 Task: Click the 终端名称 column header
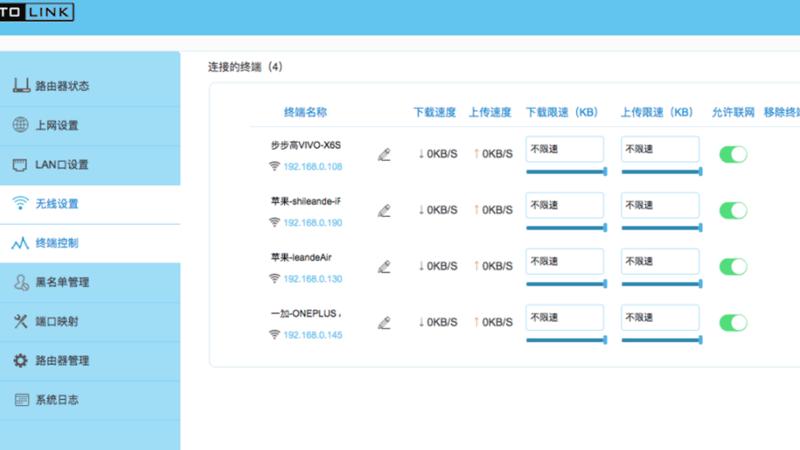point(305,112)
